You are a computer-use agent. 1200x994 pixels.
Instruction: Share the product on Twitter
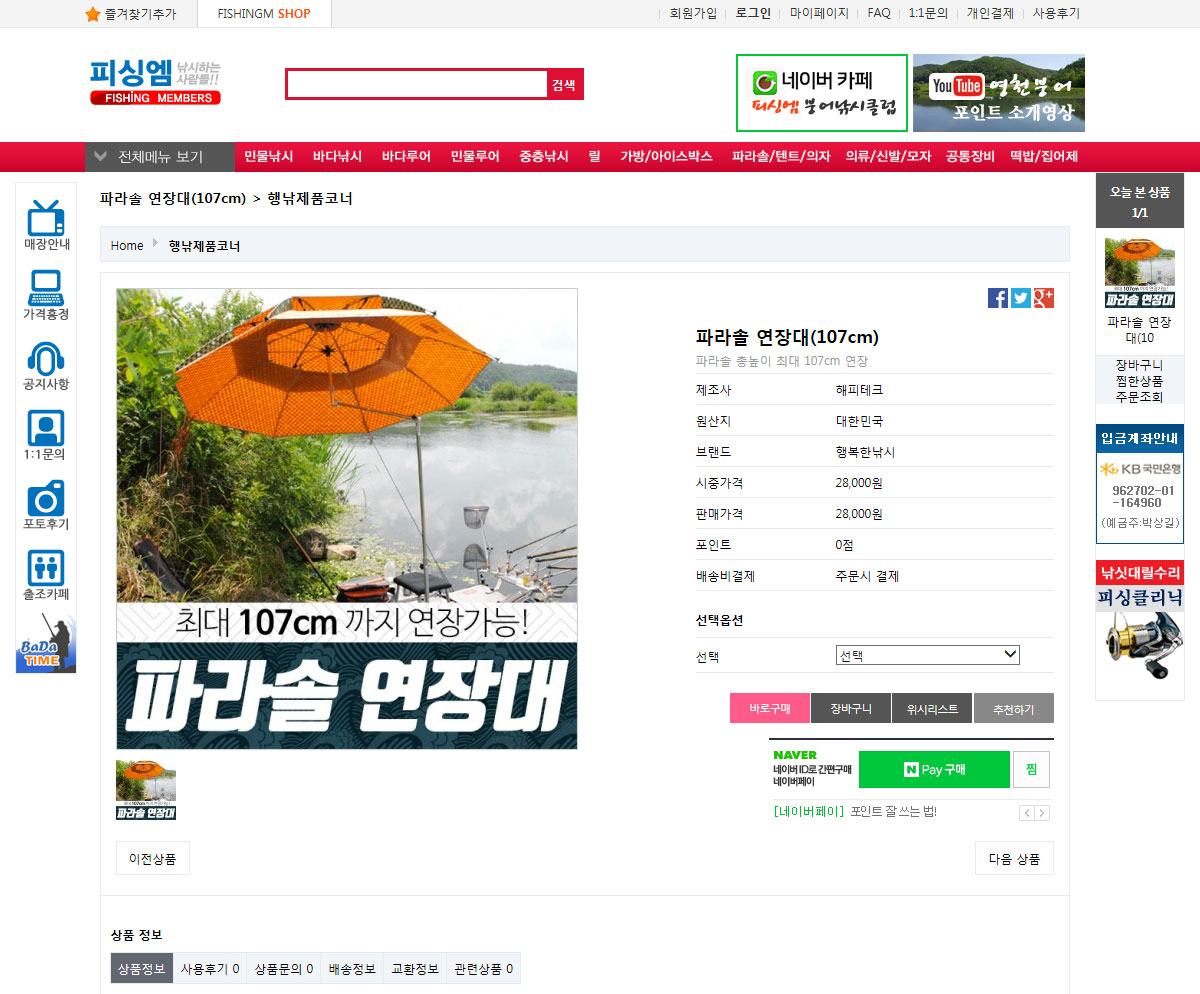[1021, 298]
